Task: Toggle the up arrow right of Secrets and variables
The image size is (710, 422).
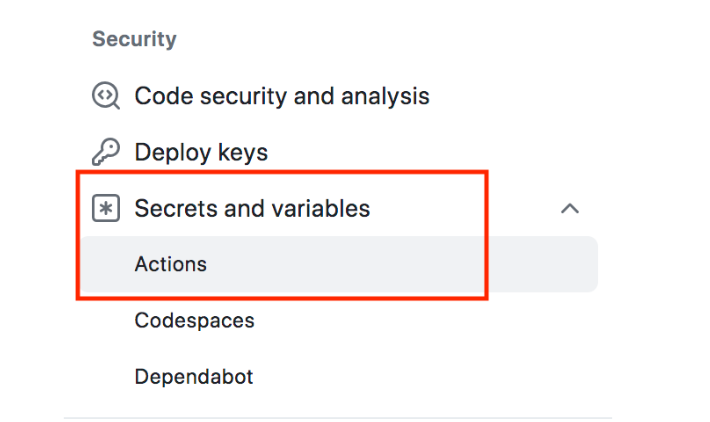Action: point(570,209)
